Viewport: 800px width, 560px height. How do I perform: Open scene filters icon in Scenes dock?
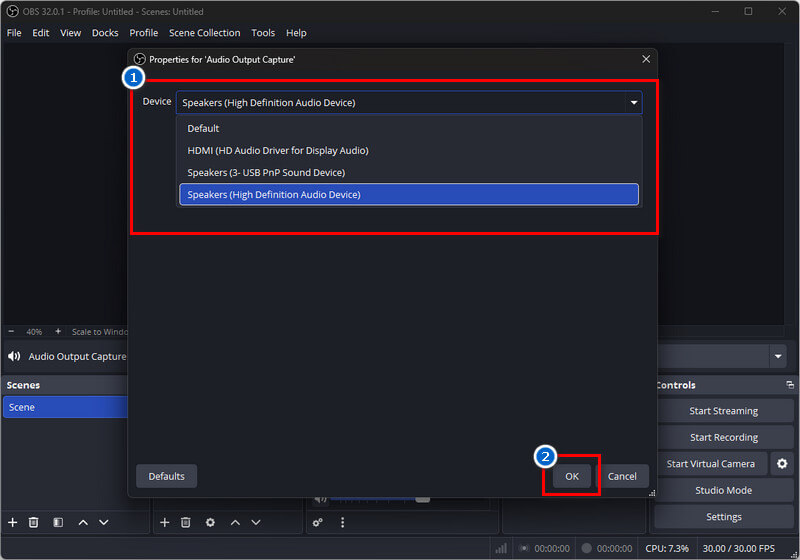click(x=58, y=522)
